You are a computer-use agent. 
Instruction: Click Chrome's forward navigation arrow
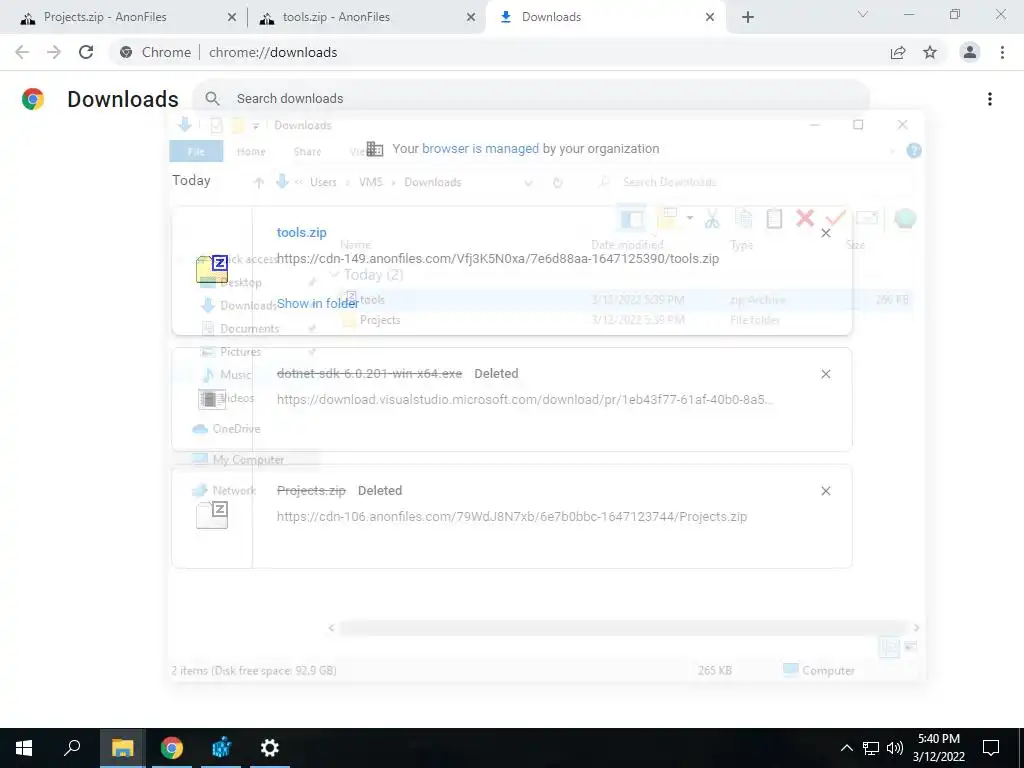[x=54, y=52]
